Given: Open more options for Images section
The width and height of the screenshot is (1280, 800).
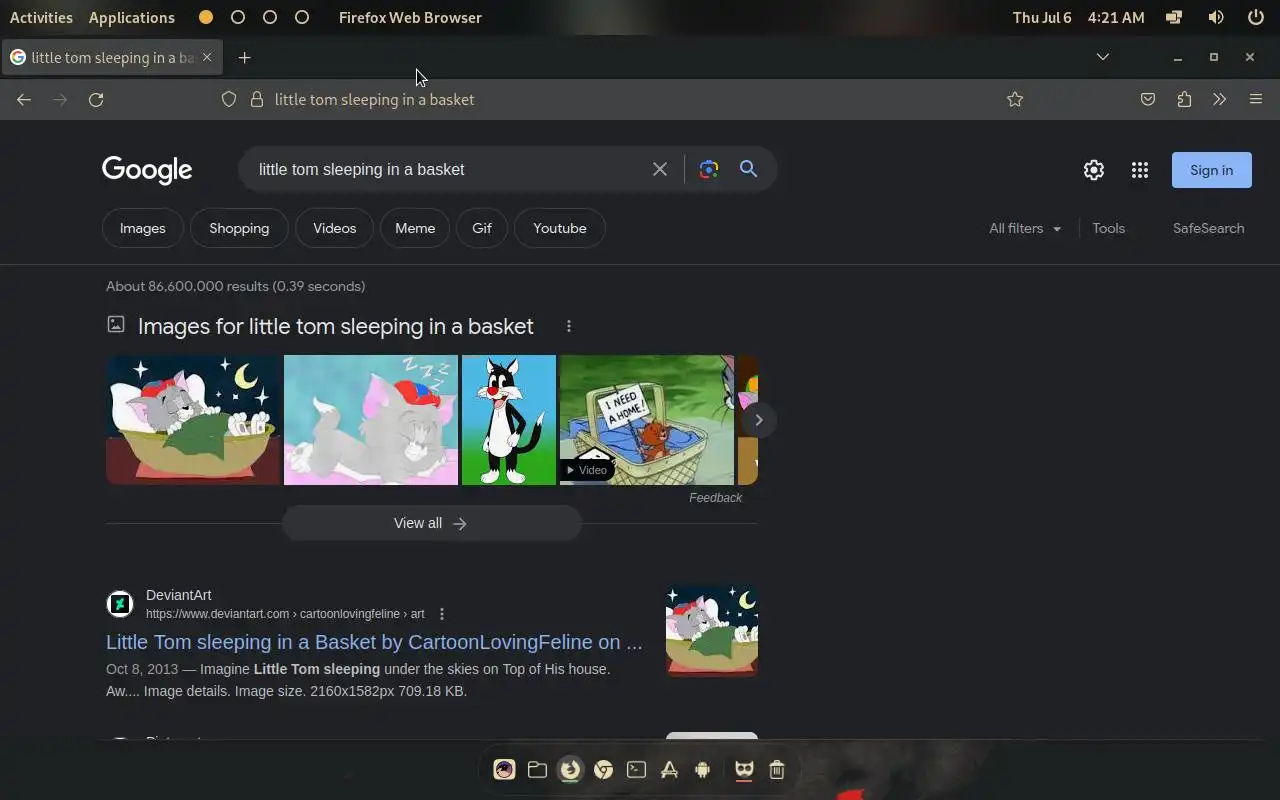Looking at the screenshot, I should 568,326.
